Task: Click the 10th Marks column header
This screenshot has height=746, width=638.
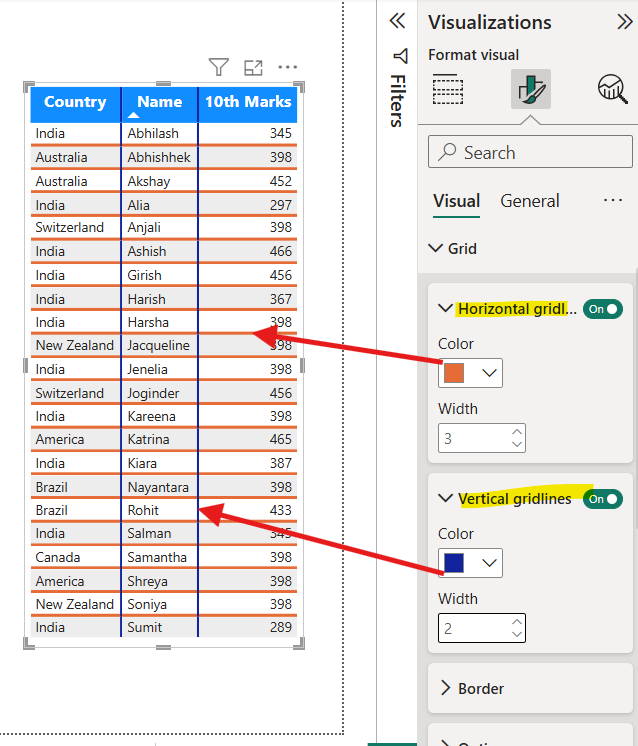Action: 248,102
